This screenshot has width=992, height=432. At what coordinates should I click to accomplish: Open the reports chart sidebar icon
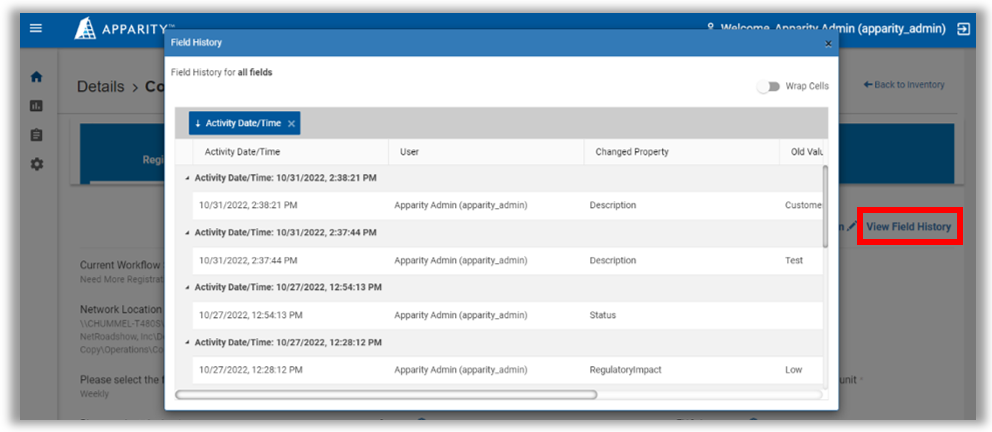point(37,106)
